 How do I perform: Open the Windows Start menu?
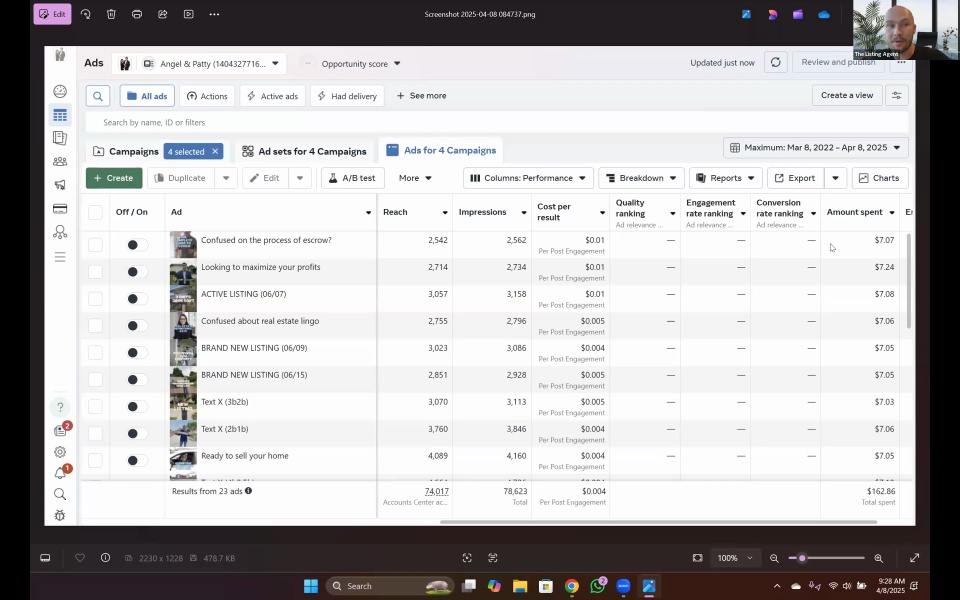click(x=311, y=586)
